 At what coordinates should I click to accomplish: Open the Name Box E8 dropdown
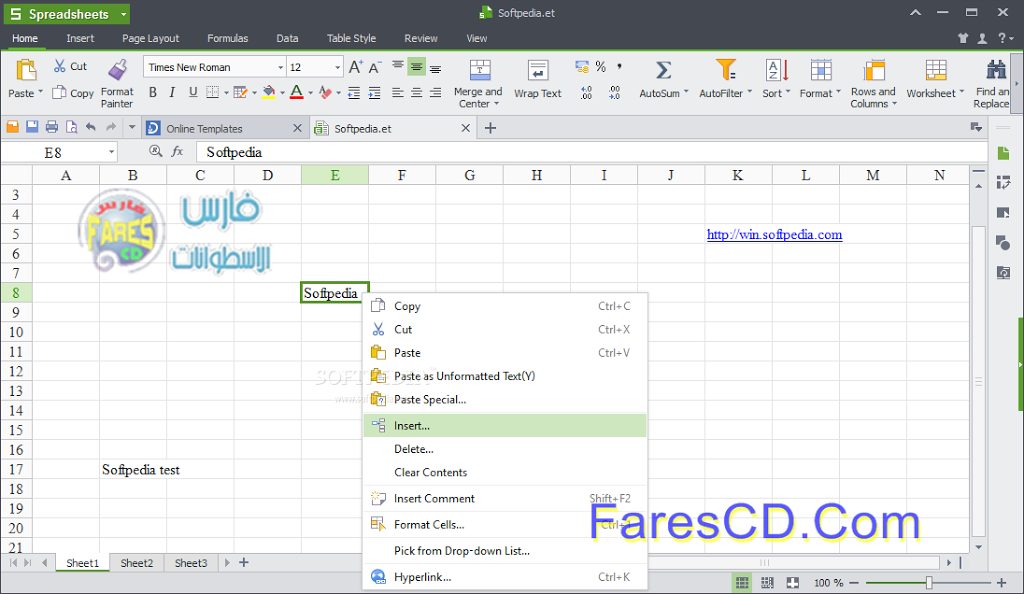pyautogui.click(x=112, y=152)
